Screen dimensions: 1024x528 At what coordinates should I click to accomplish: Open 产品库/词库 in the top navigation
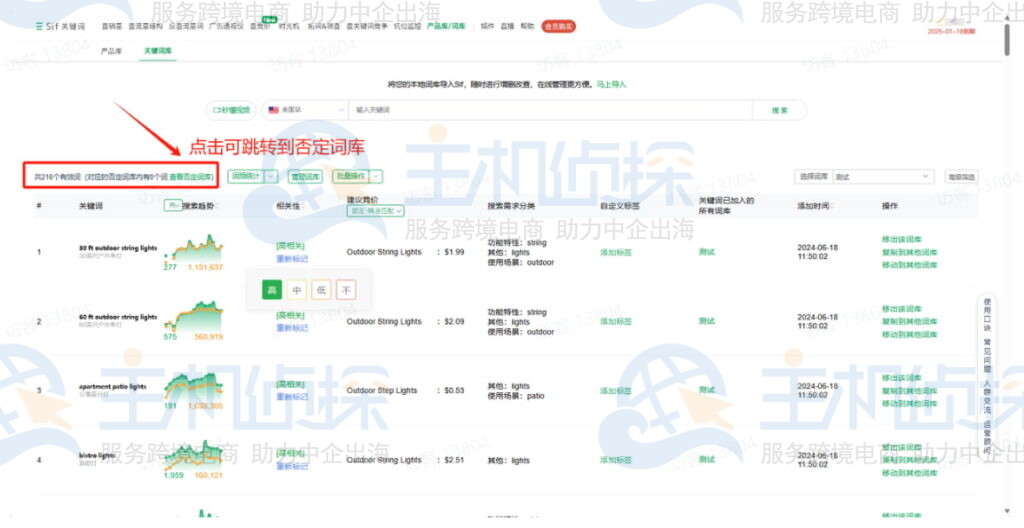coord(446,27)
